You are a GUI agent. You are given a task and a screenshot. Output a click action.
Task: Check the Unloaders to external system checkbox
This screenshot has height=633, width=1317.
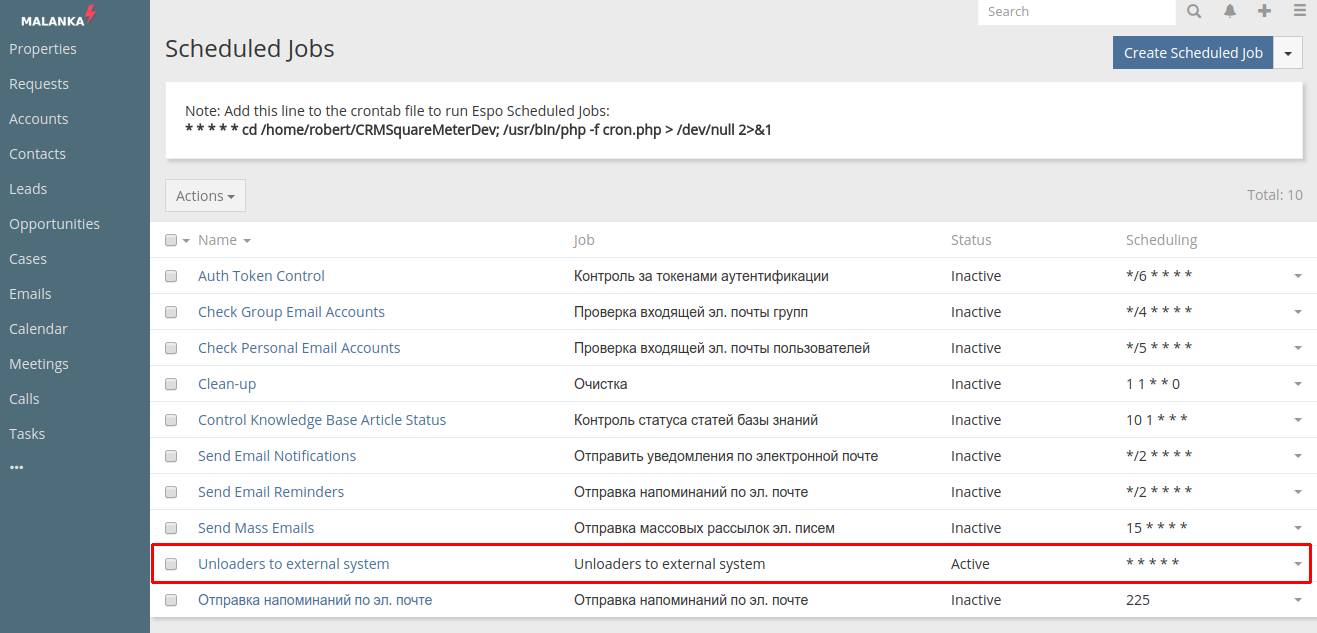pyautogui.click(x=171, y=564)
